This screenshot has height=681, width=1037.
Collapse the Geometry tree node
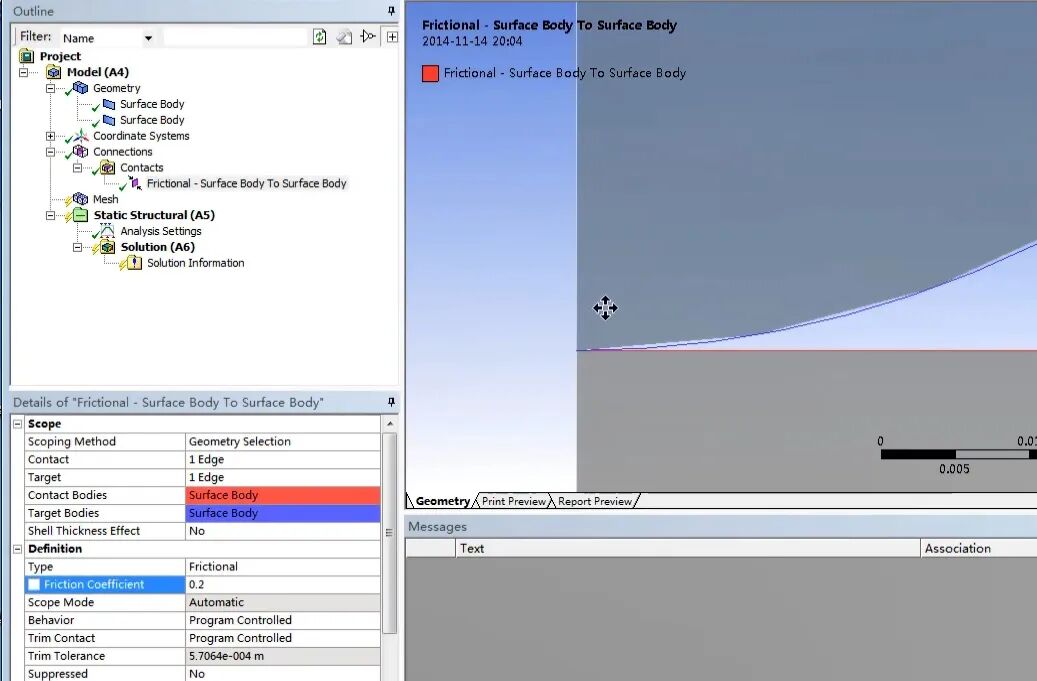50,88
